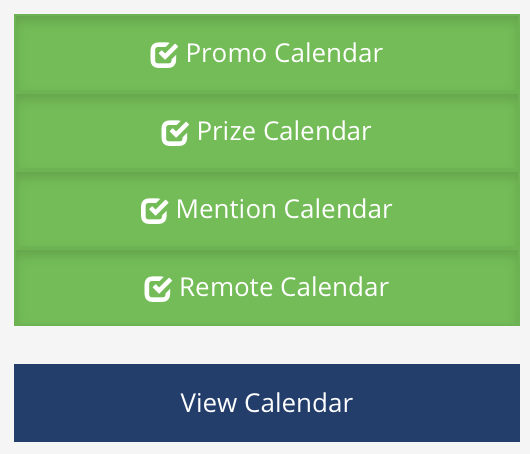Uncheck the checkbox beside Remote Calendar
530x454 pixels.
pos(158,289)
